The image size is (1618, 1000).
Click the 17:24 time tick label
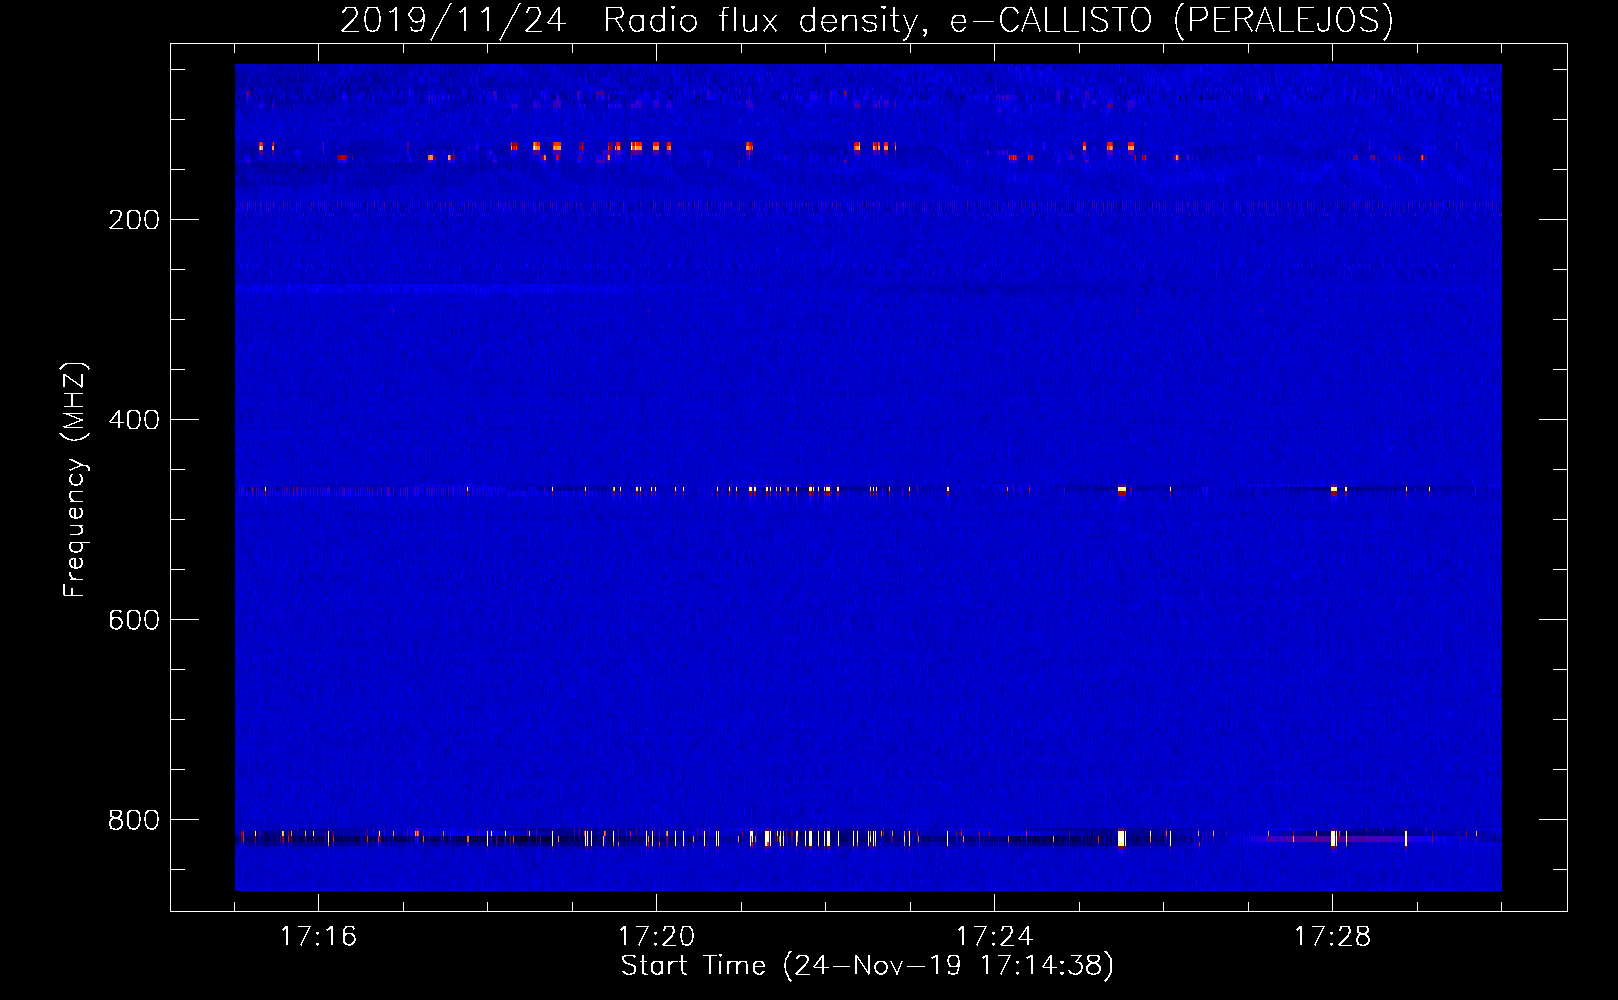(994, 937)
